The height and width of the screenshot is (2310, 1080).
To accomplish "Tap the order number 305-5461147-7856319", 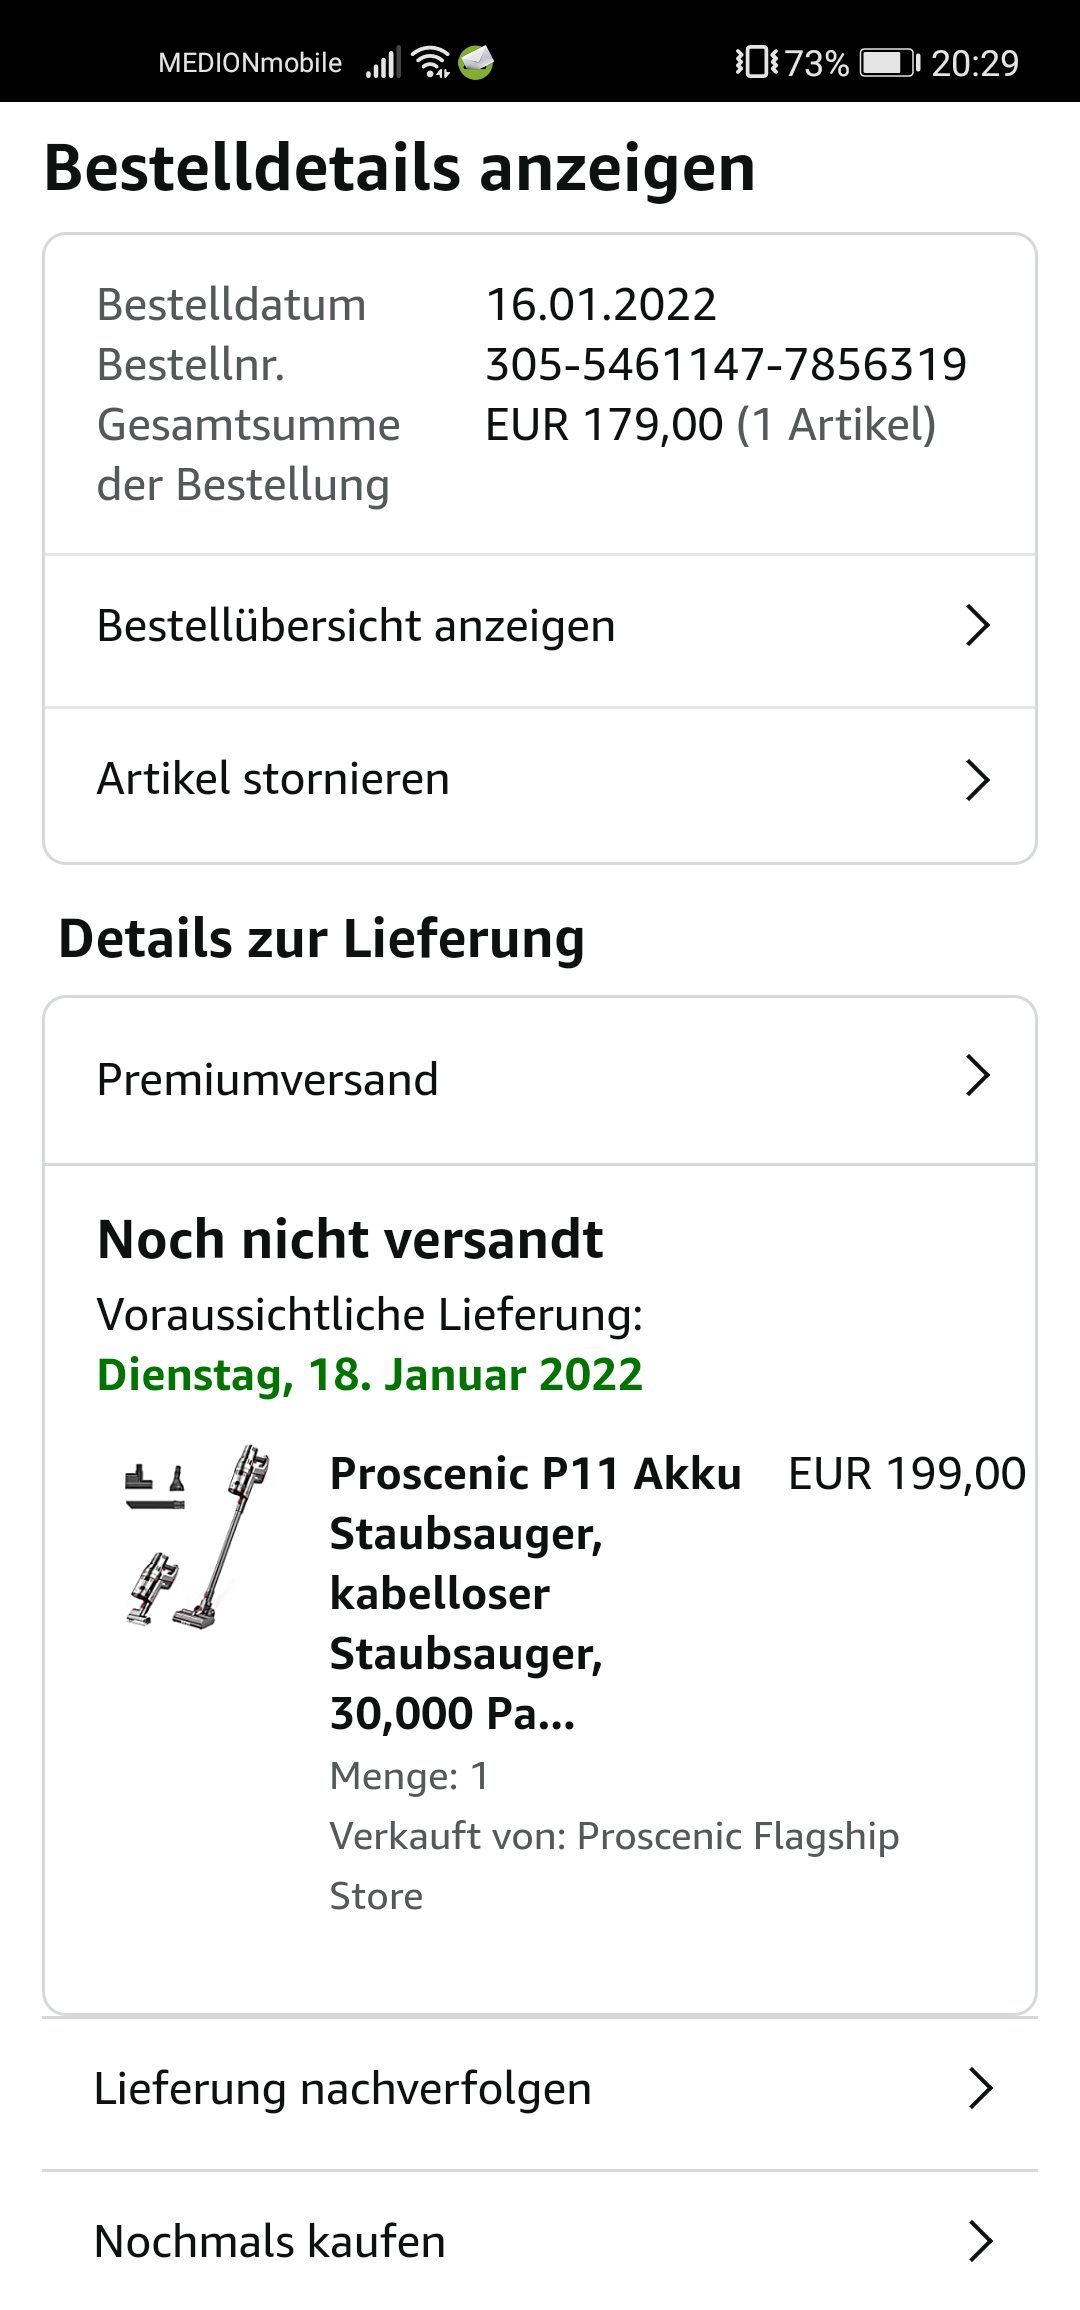I will [x=726, y=365].
